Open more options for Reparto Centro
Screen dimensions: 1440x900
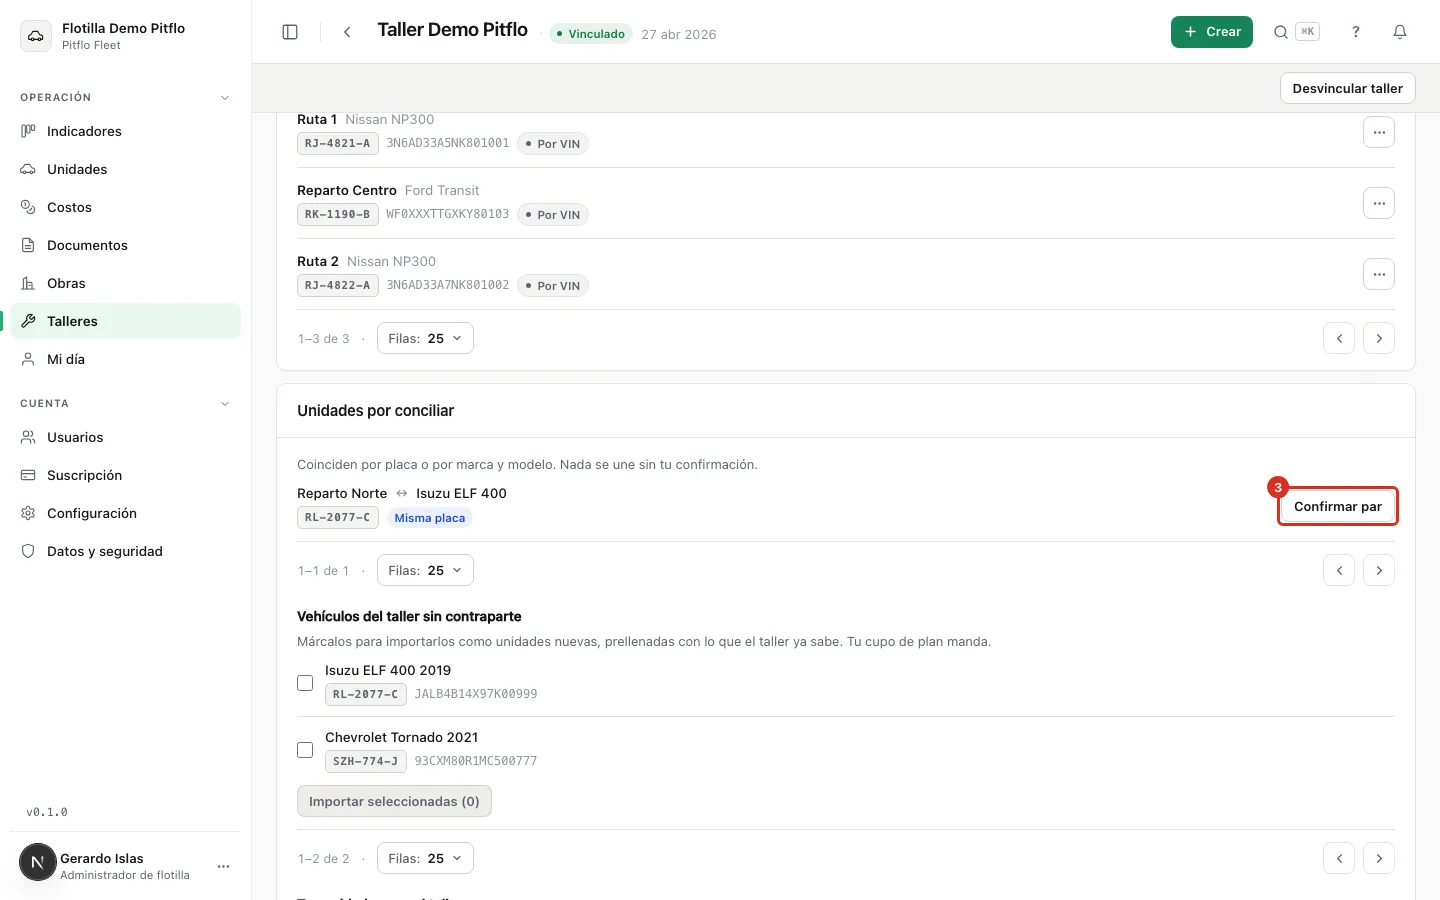[x=1379, y=203]
